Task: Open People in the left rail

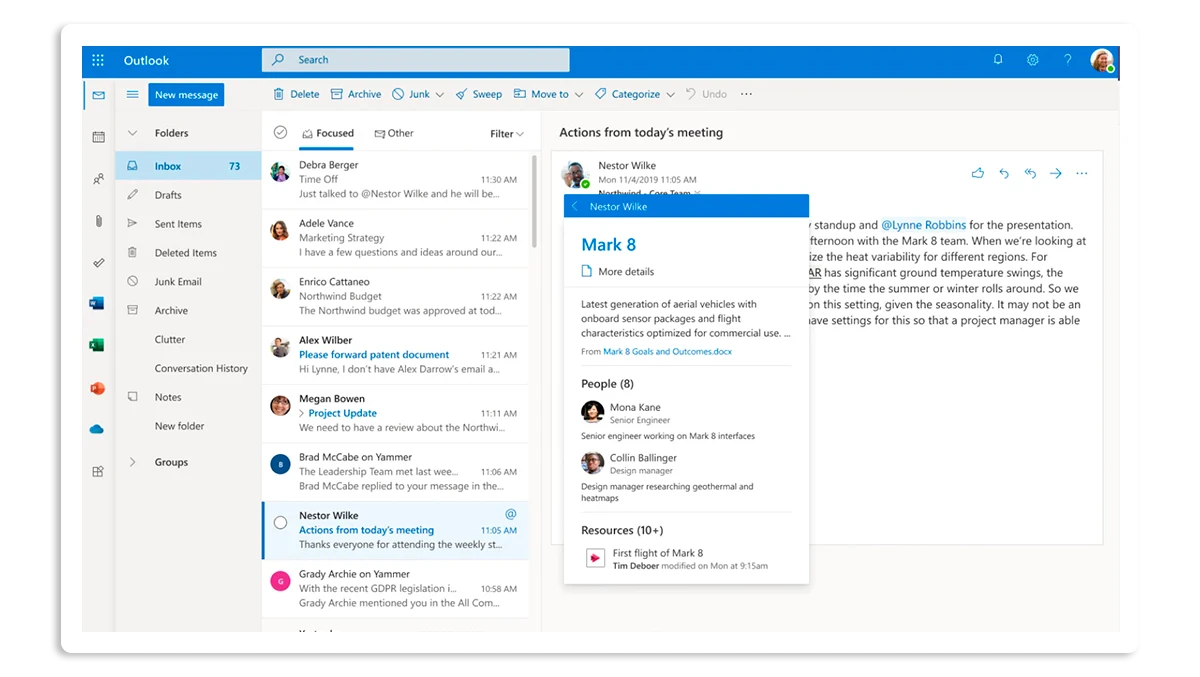Action: 98,179
